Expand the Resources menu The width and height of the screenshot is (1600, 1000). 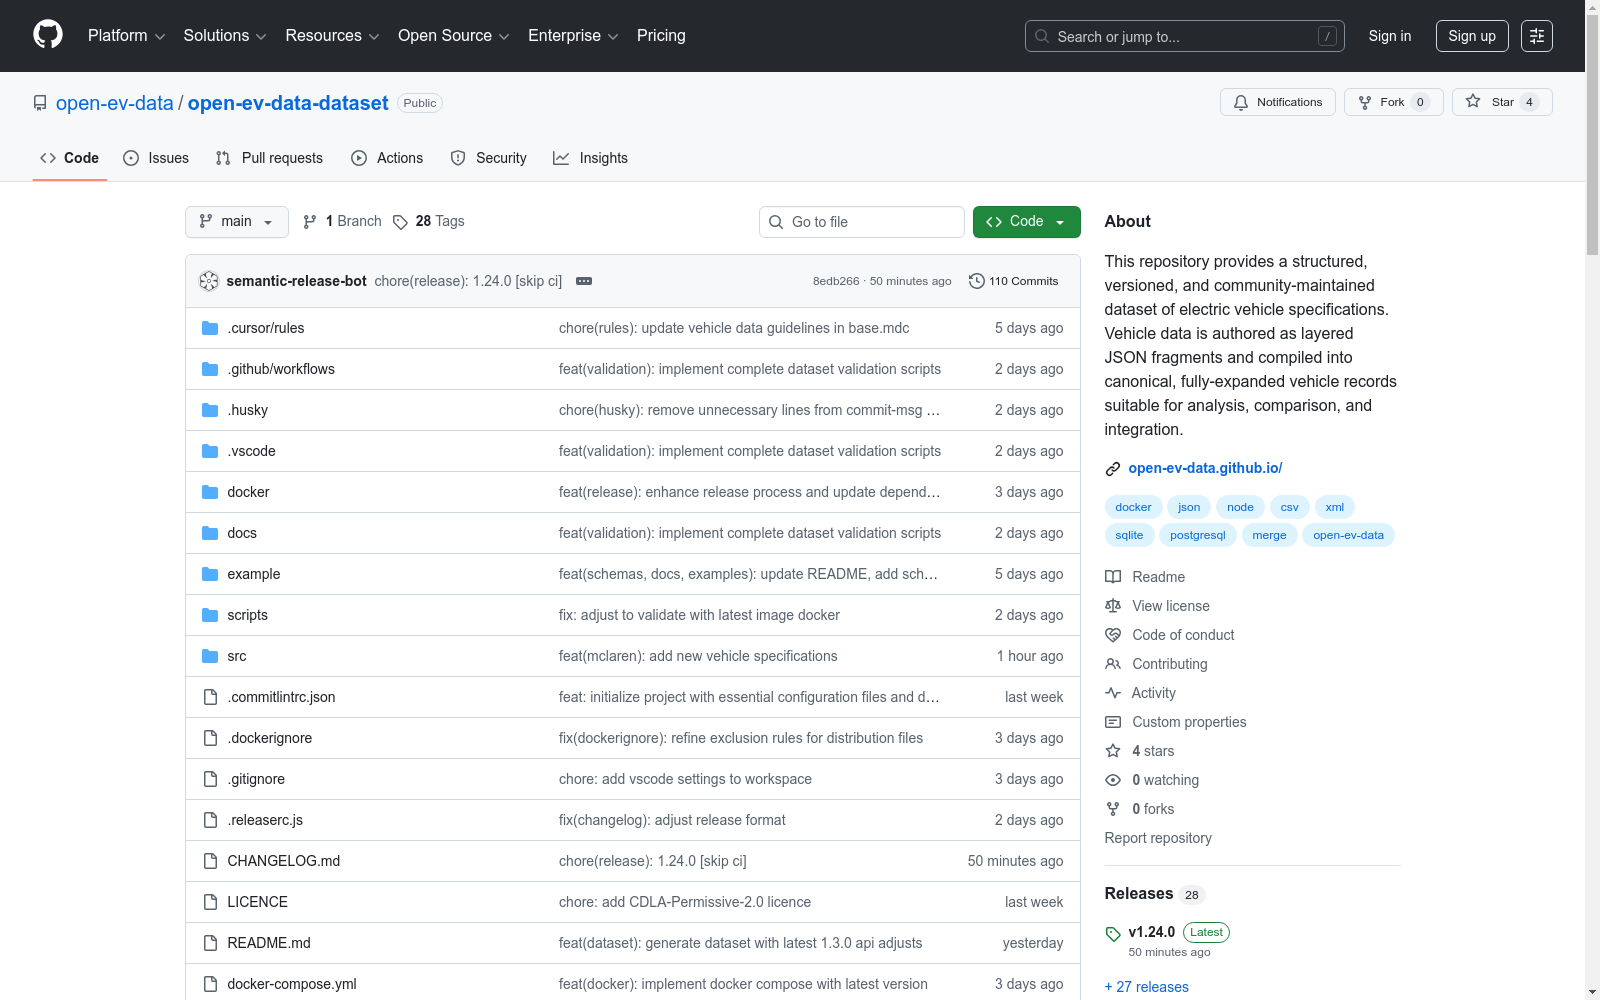[x=332, y=36]
